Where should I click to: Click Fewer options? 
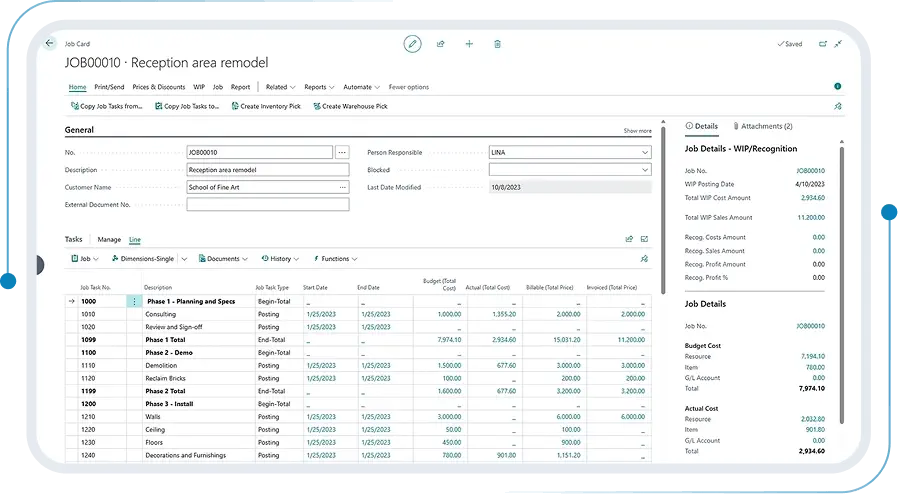point(408,87)
